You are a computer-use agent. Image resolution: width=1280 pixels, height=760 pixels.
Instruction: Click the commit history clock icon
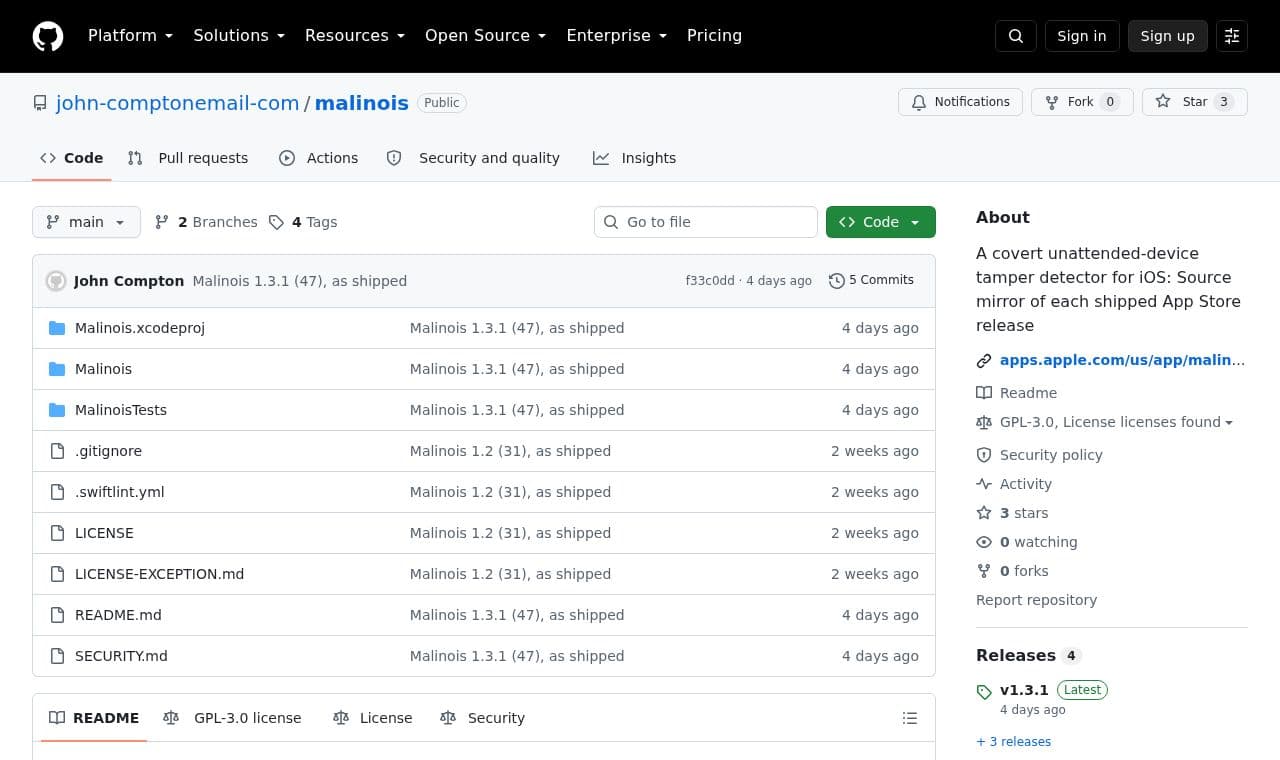point(837,281)
